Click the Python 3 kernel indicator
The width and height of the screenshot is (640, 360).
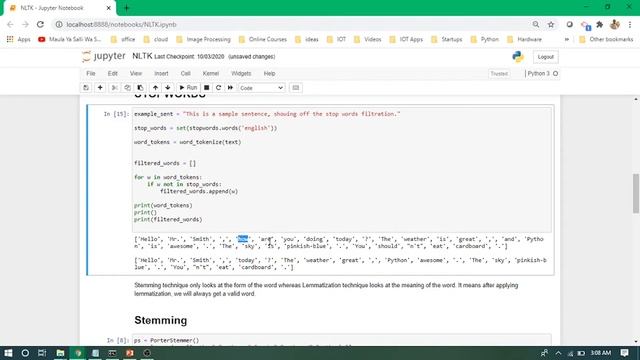pos(542,73)
